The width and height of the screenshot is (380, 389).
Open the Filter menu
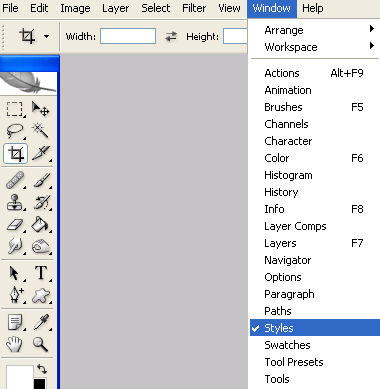click(194, 8)
